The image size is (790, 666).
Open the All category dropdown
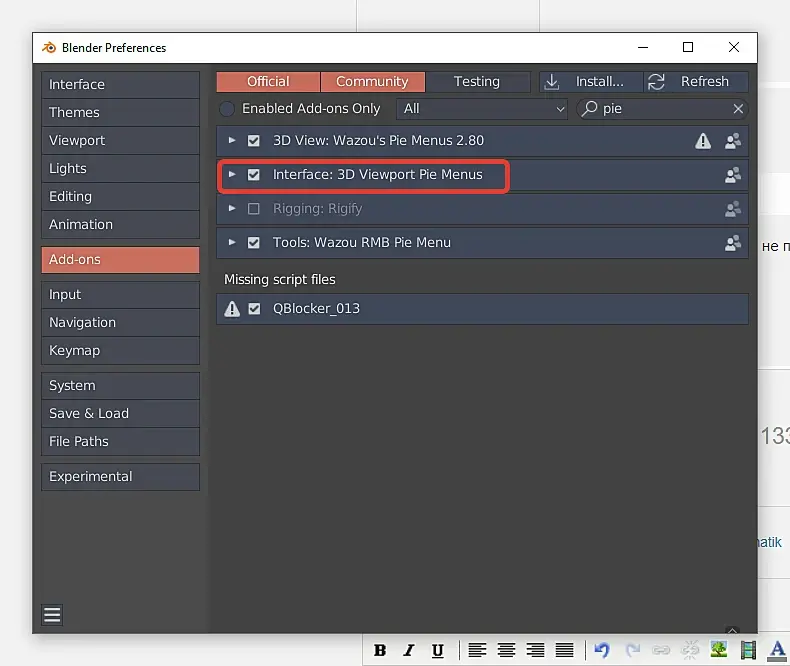[482, 109]
